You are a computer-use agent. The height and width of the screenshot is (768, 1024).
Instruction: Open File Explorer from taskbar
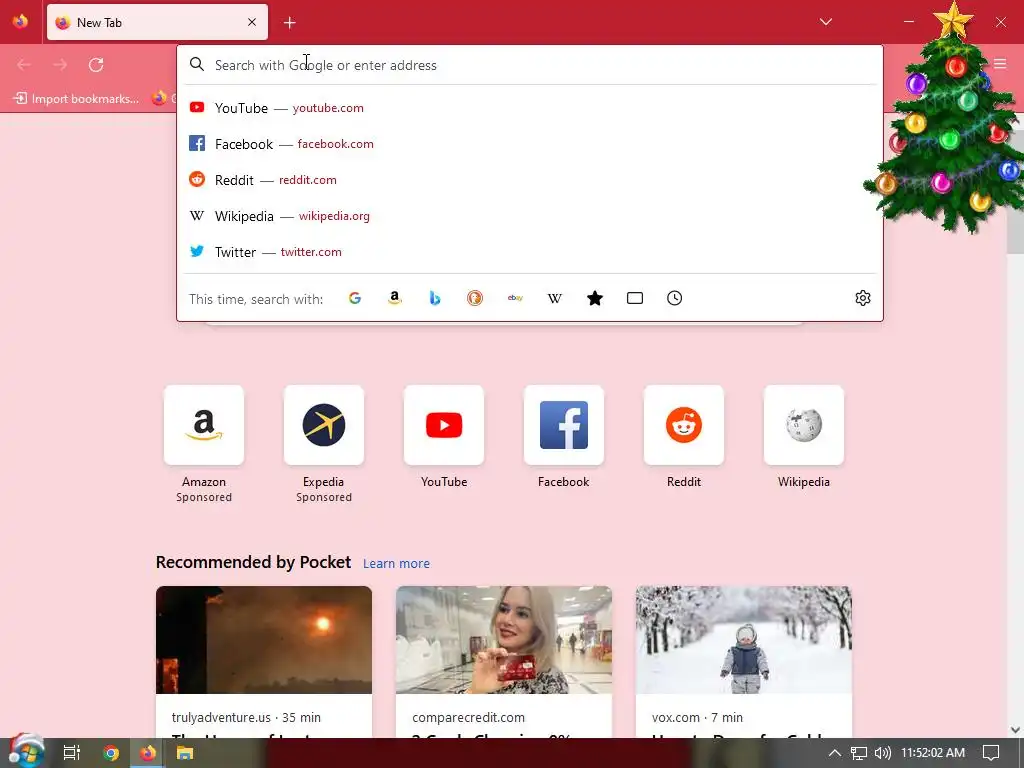pyautogui.click(x=185, y=753)
